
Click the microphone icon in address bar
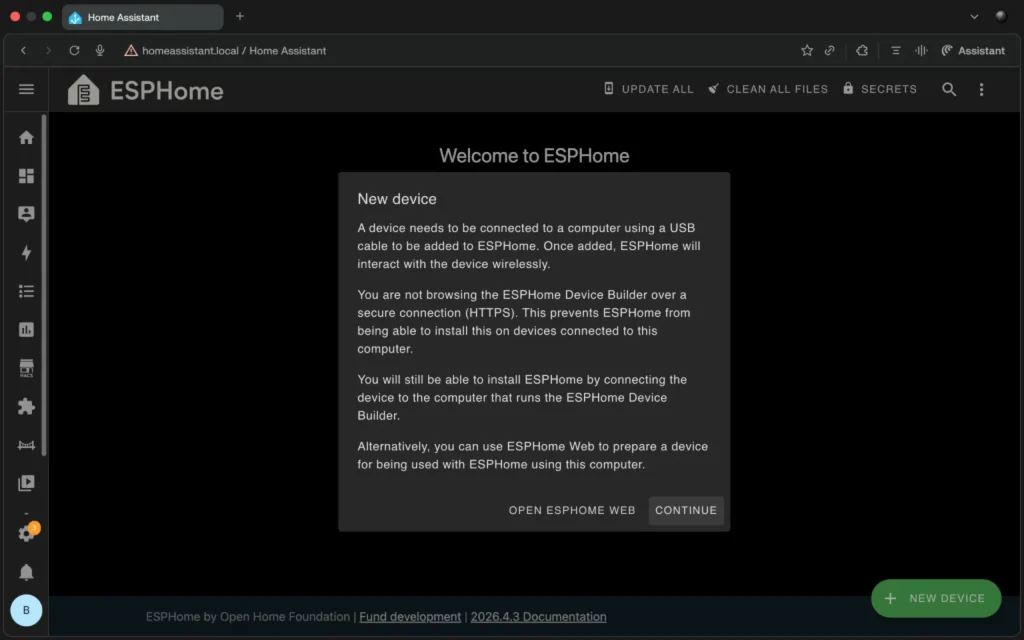pos(100,50)
